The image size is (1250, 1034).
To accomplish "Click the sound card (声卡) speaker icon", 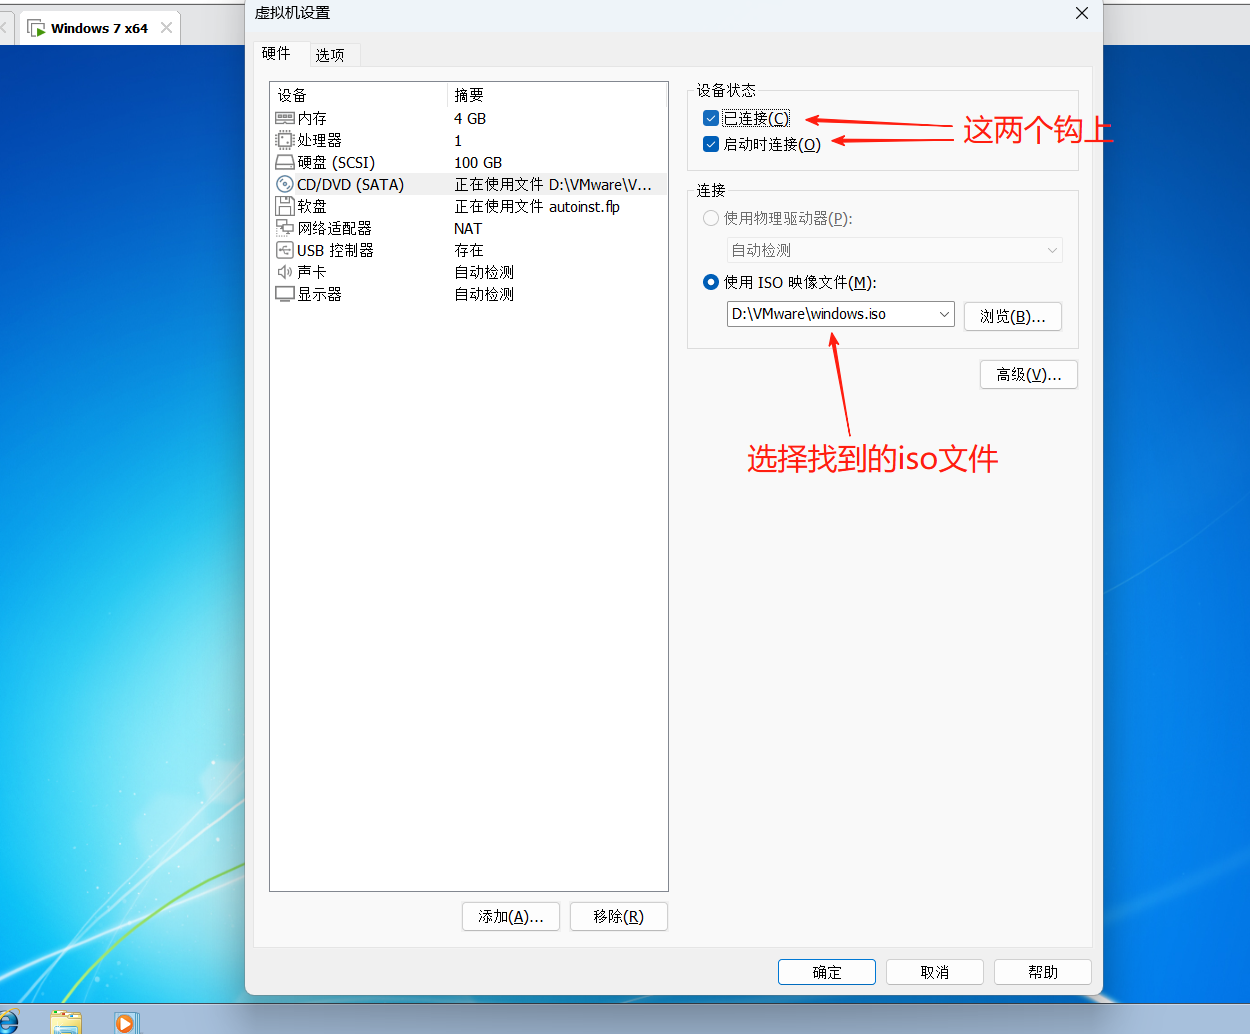I will pyautogui.click(x=285, y=272).
